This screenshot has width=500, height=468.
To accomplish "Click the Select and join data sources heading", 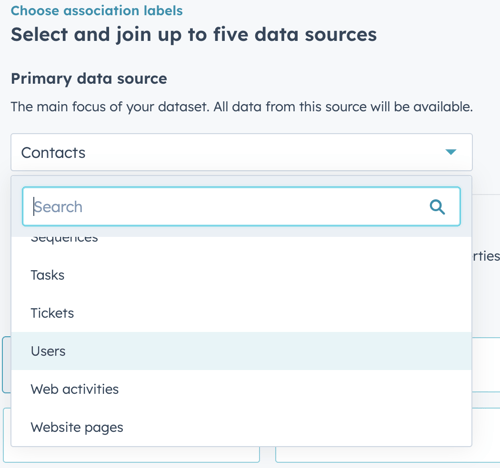I will [x=194, y=35].
